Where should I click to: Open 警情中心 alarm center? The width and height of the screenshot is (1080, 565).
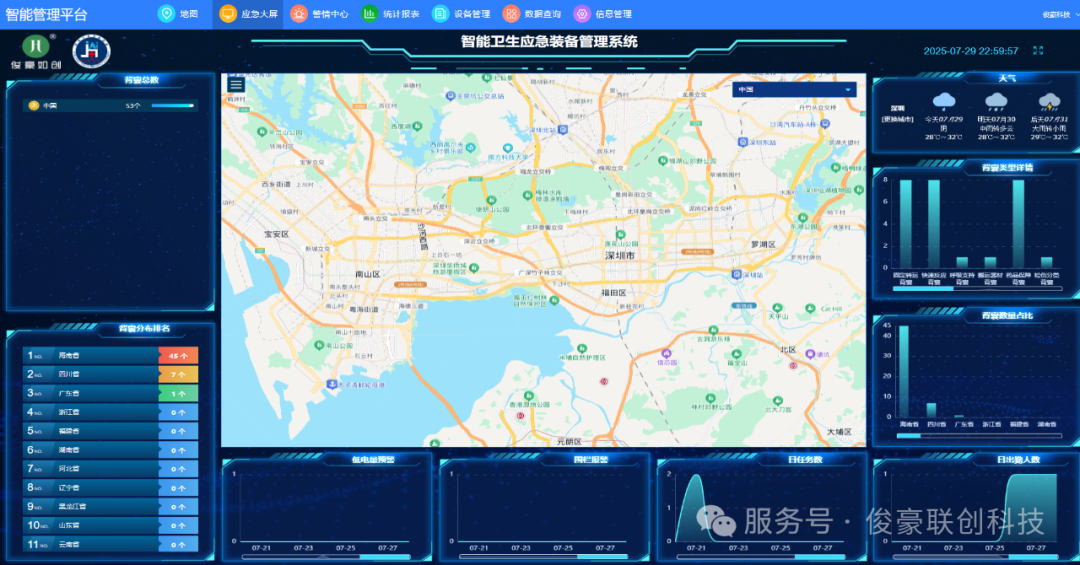tap(319, 14)
